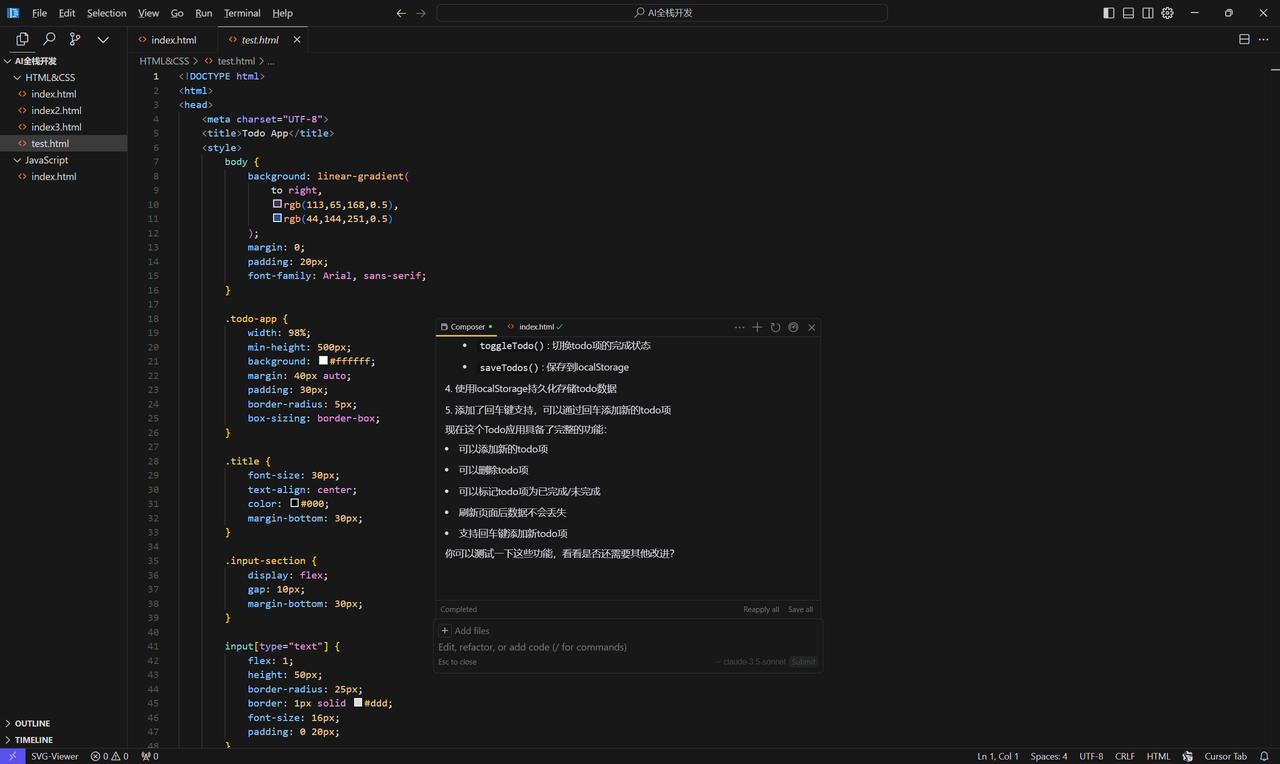Open the Help menu
Screen dimensions: 1280x764
pyautogui.click(x=283, y=13)
